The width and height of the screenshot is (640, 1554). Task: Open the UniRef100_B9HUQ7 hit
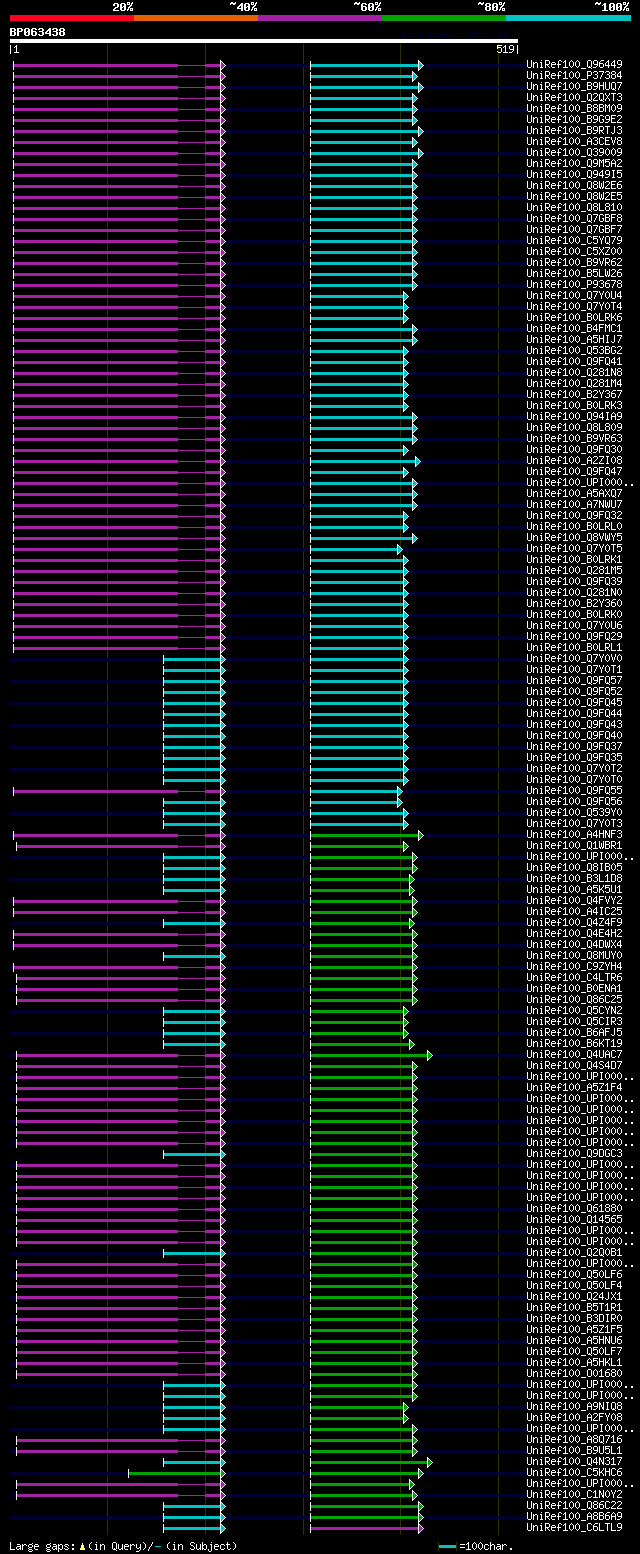pos(574,87)
